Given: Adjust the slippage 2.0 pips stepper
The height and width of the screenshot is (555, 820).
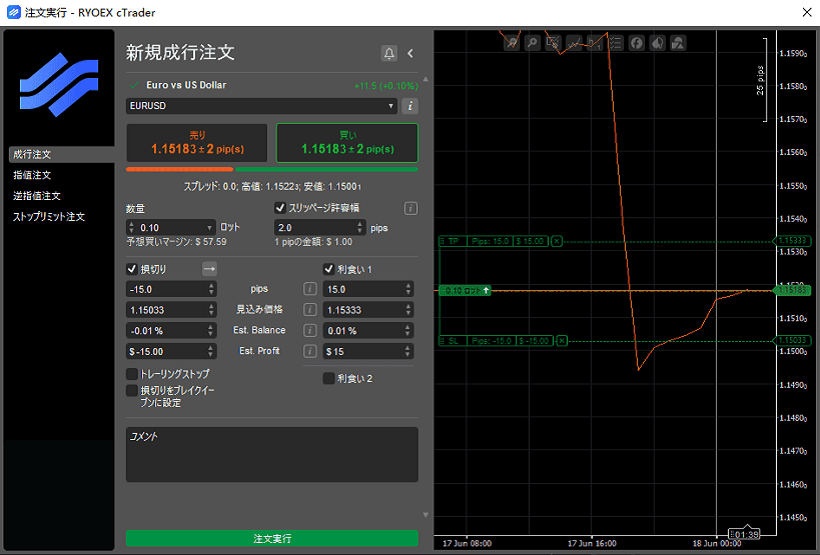Looking at the screenshot, I should click(x=359, y=228).
